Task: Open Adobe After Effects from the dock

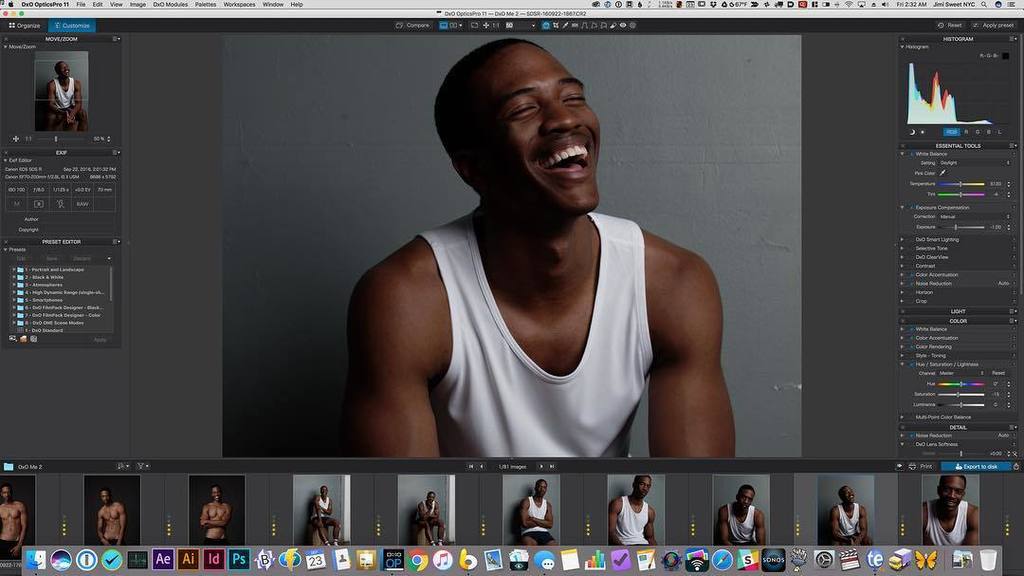Action: click(x=163, y=559)
